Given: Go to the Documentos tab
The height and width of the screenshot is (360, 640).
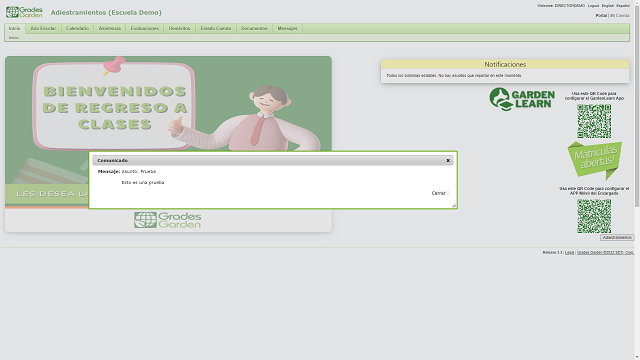Looking at the screenshot, I should tap(254, 29).
